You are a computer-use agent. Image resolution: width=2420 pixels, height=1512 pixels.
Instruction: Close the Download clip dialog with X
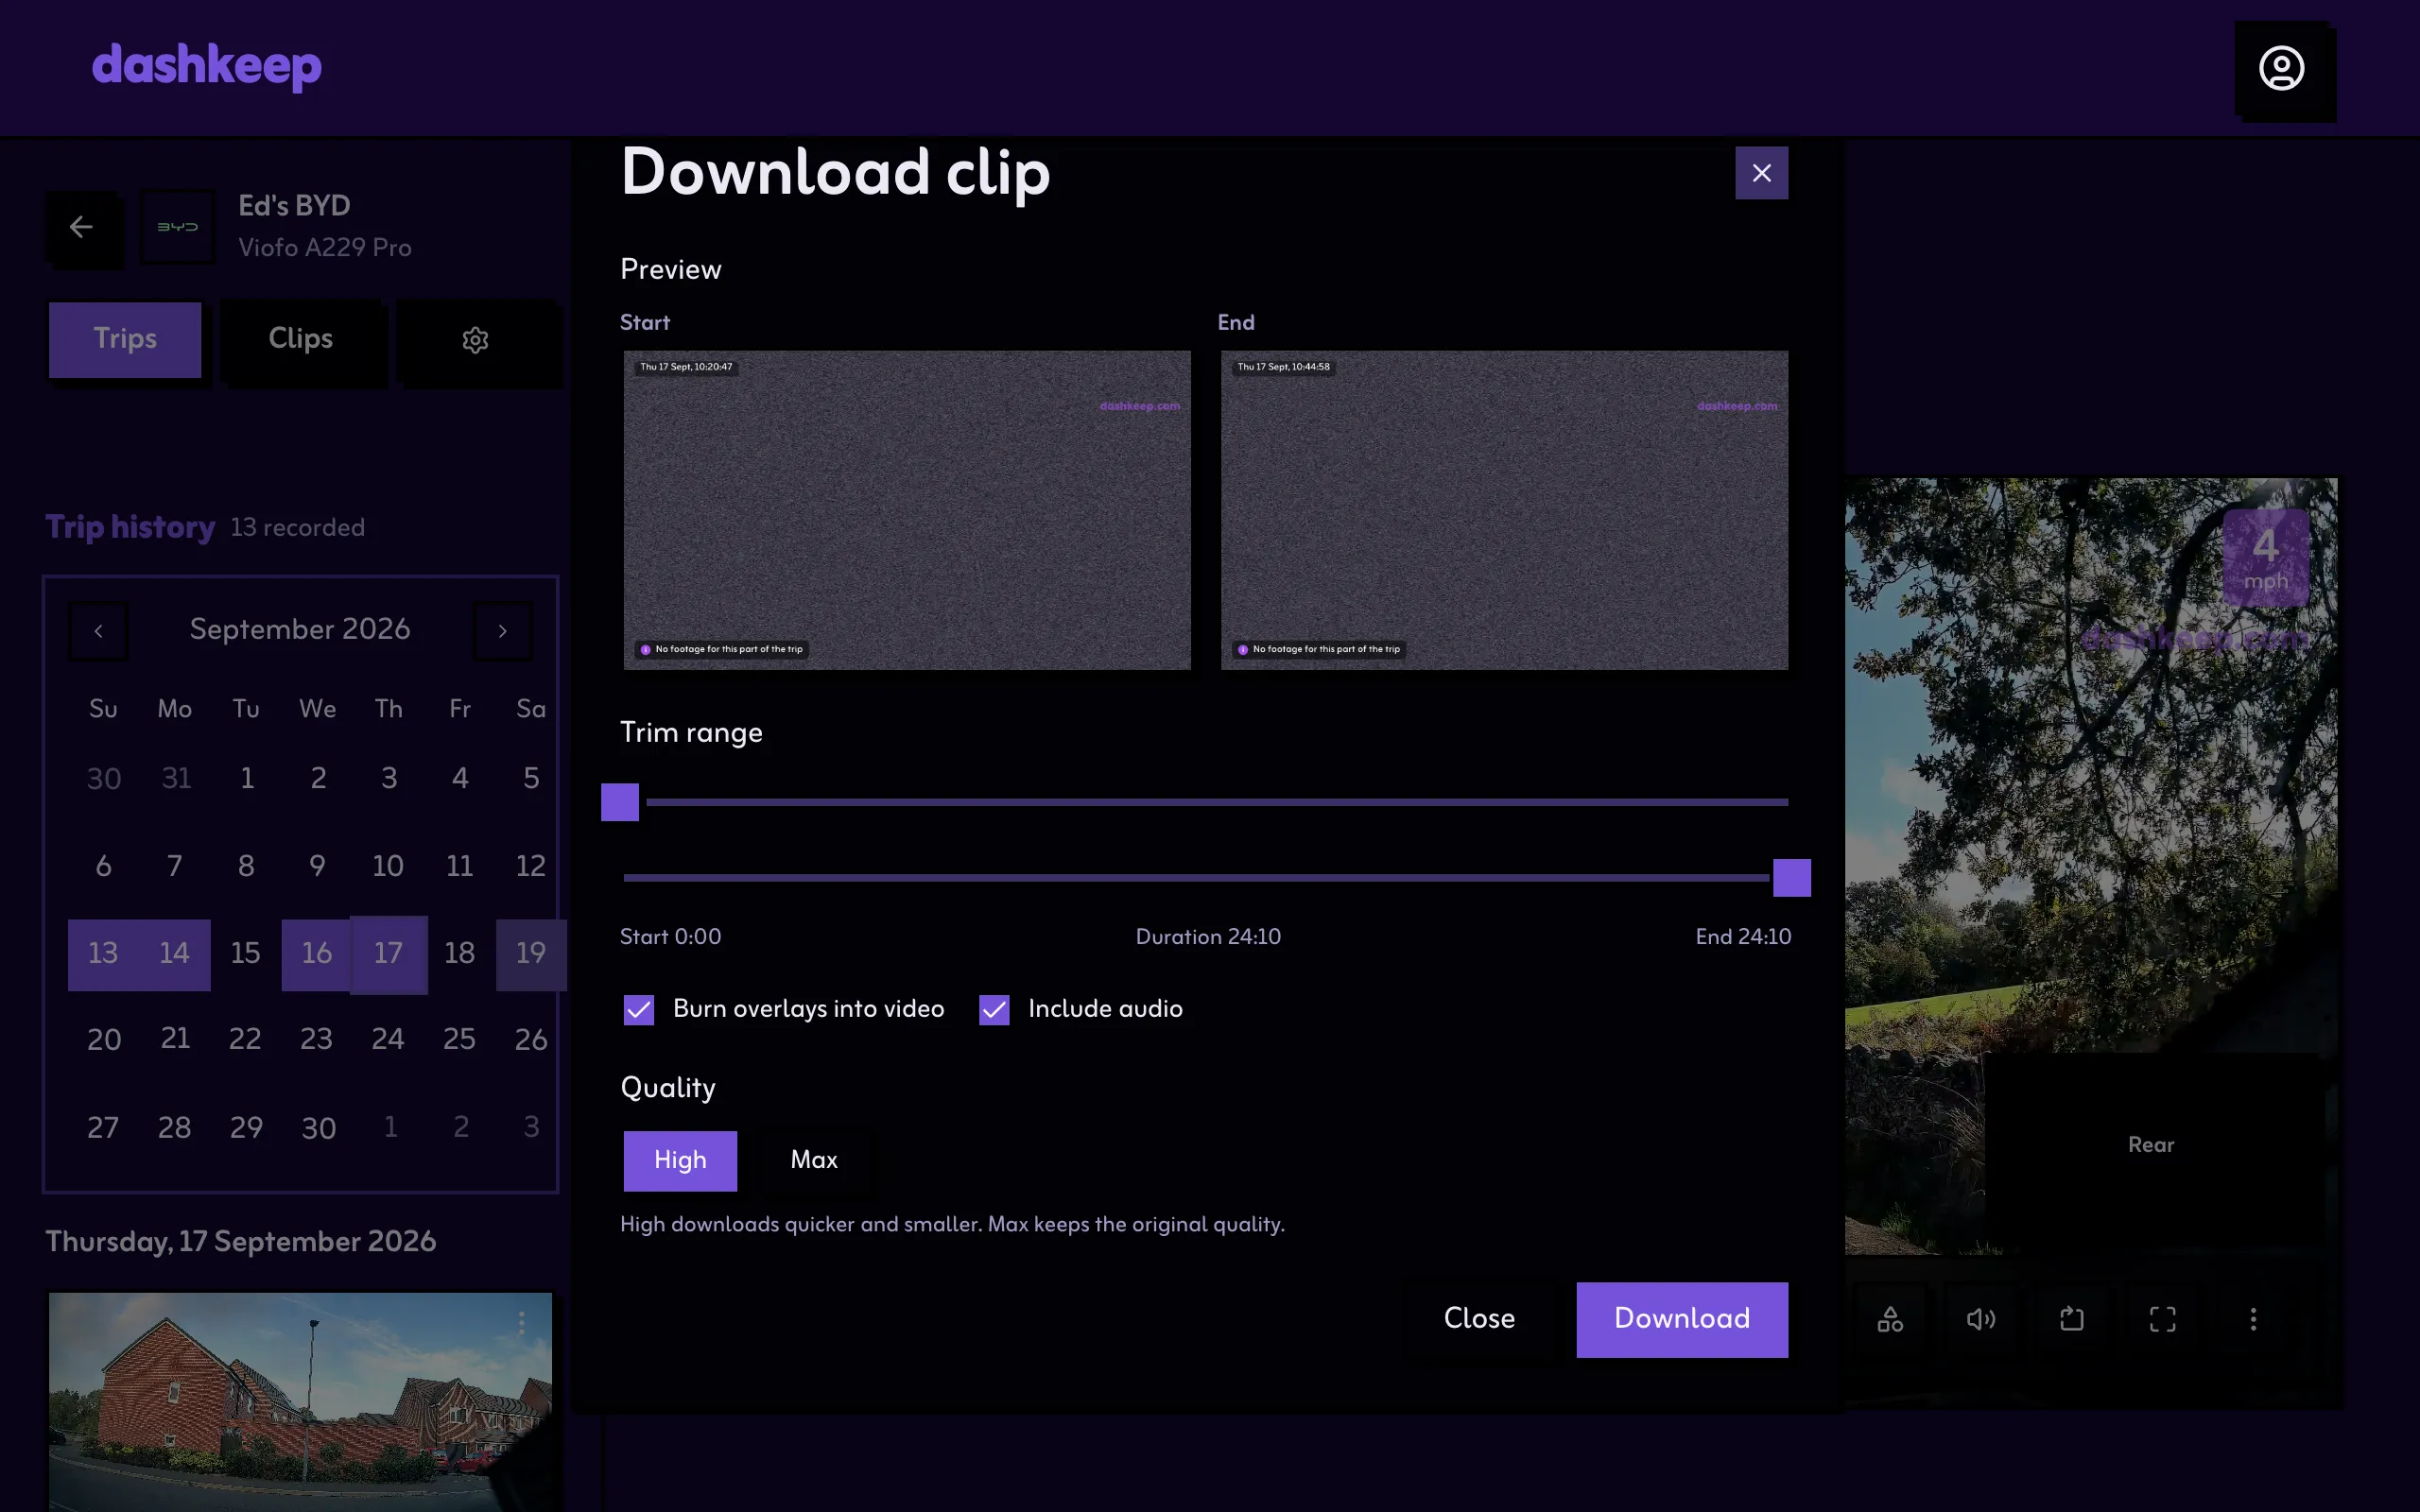click(x=1761, y=173)
